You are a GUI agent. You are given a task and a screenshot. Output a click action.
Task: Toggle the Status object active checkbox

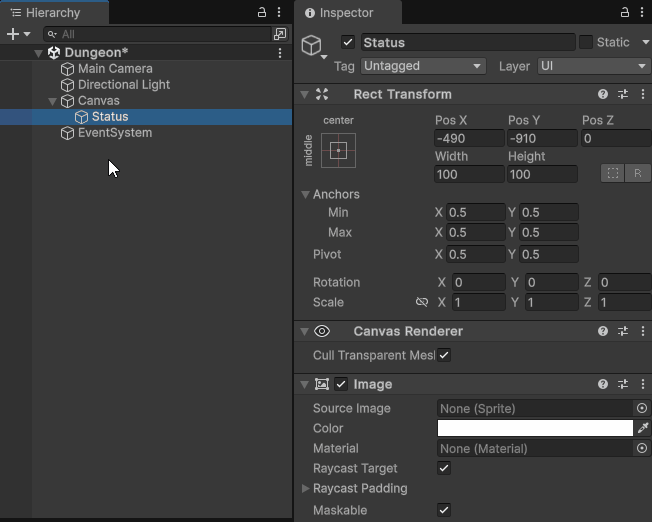(348, 42)
